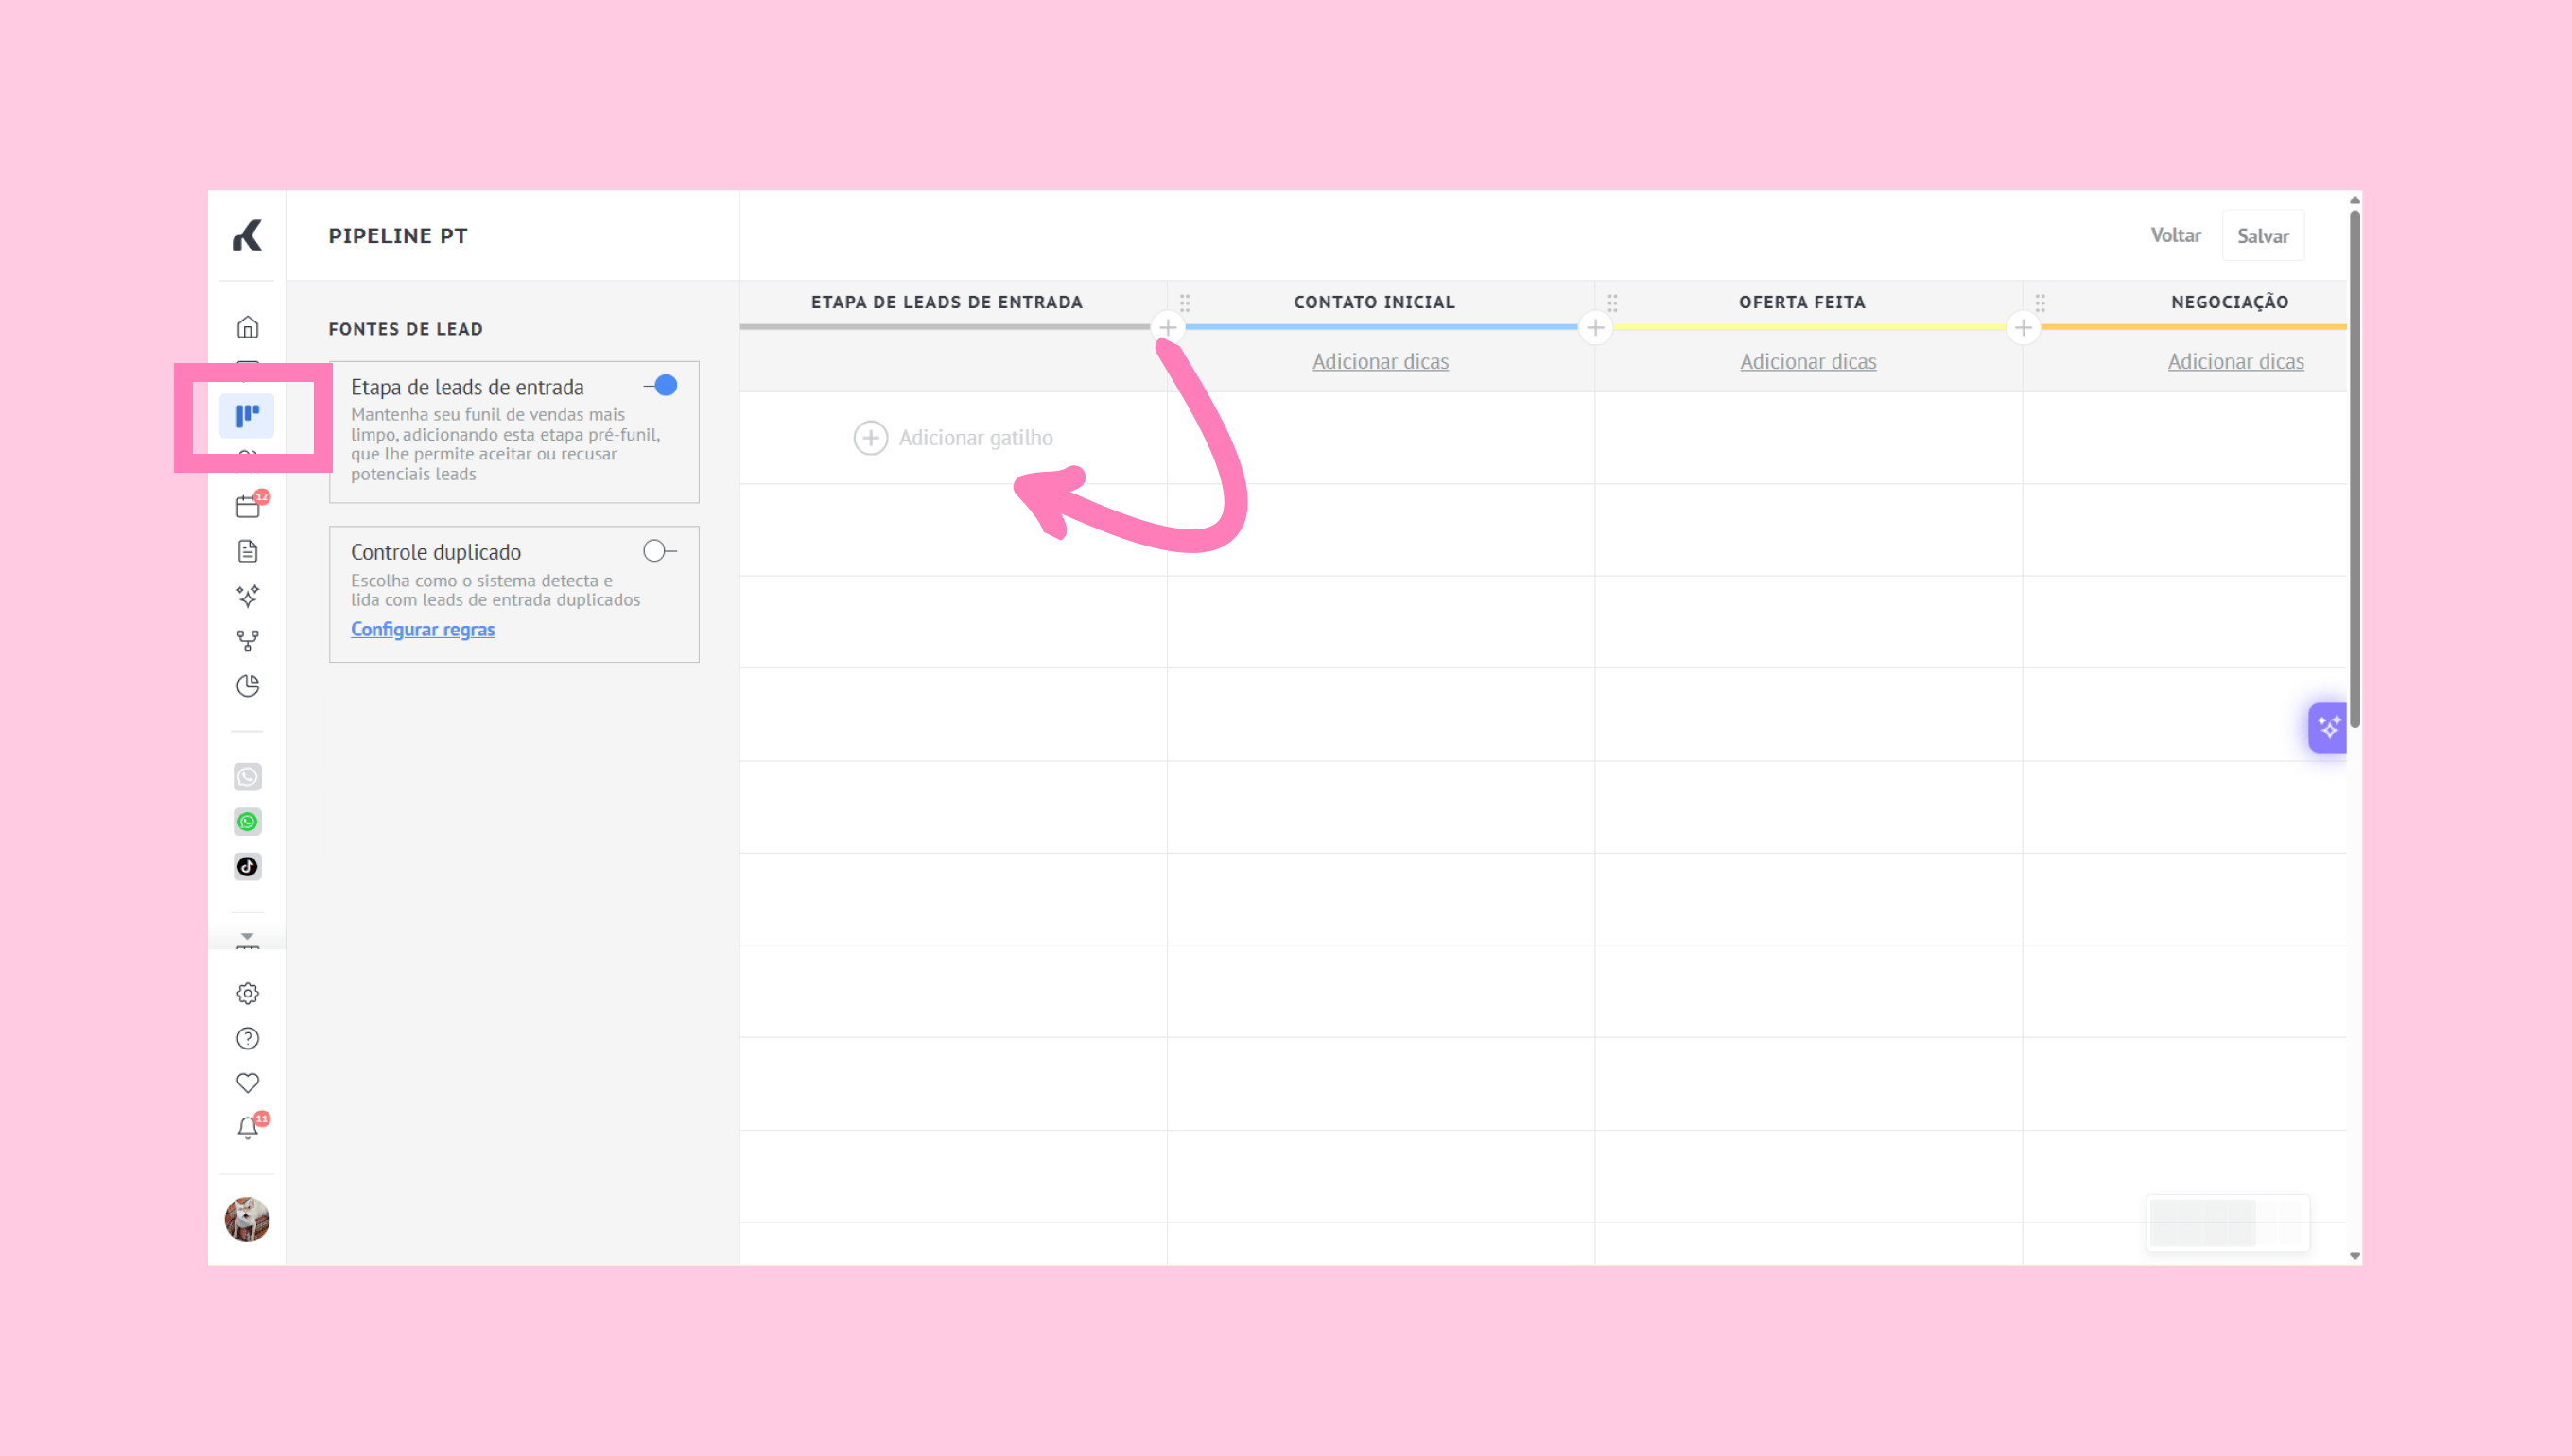Select the Oferta Feita column header
This screenshot has height=1456, width=2572.
click(x=1801, y=302)
